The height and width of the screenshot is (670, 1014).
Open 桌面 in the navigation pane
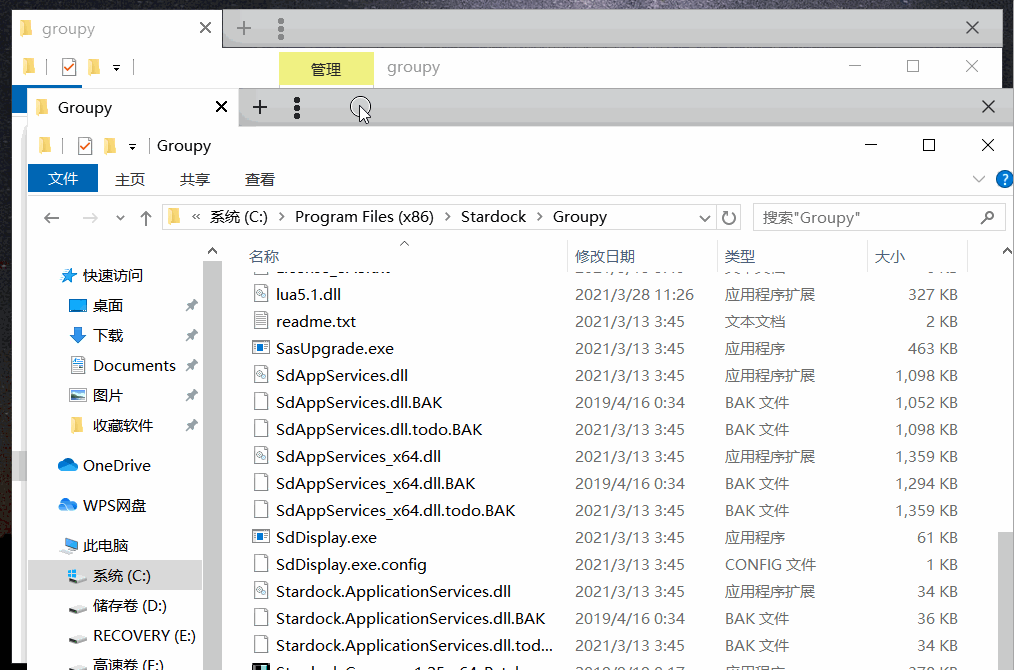click(107, 305)
